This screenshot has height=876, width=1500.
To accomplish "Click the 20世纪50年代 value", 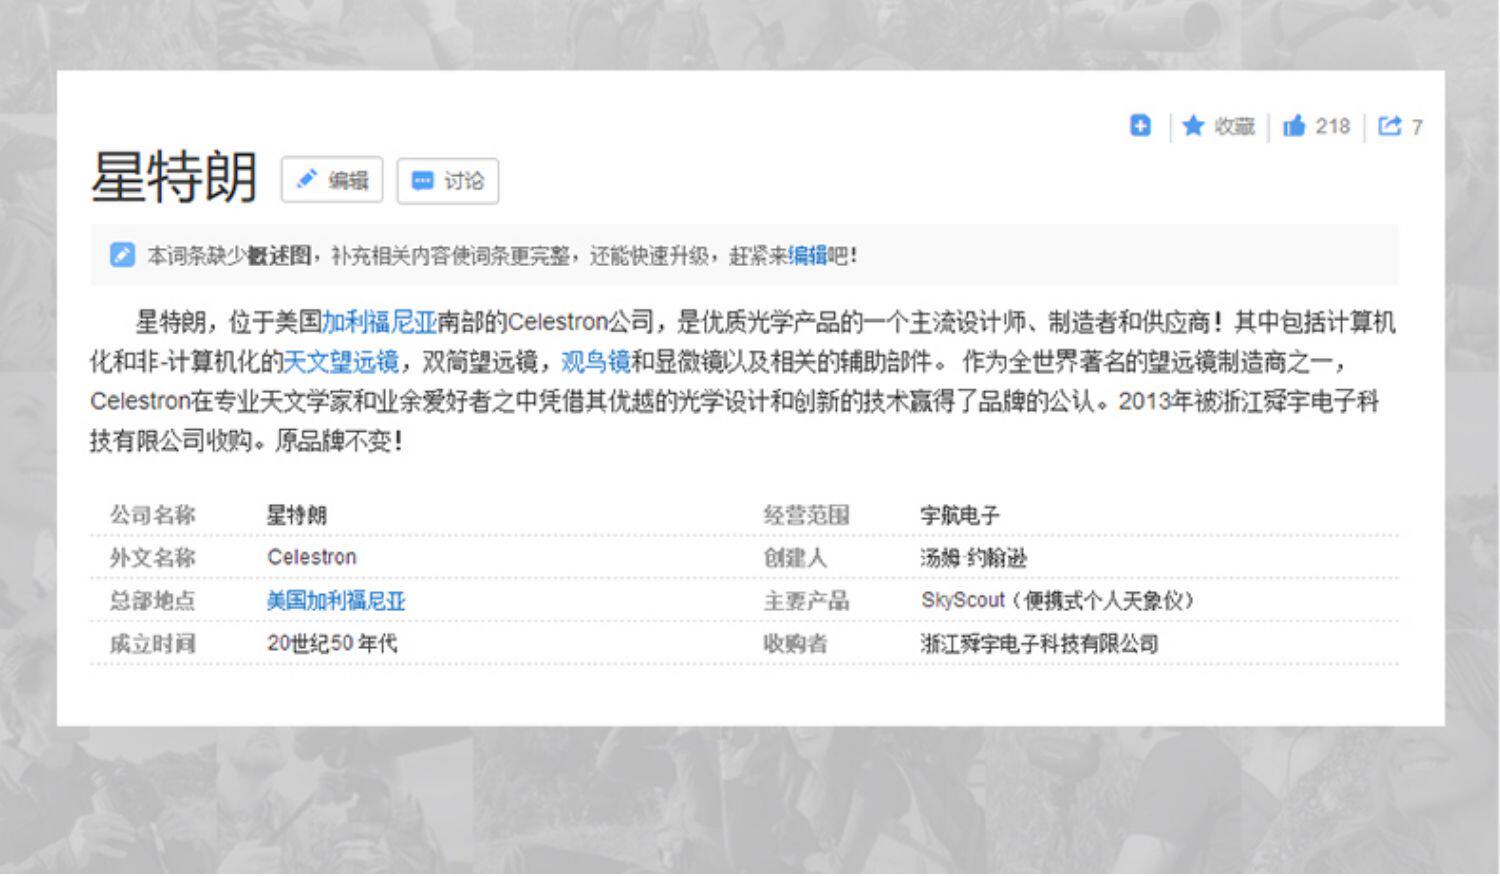I will tap(332, 643).
